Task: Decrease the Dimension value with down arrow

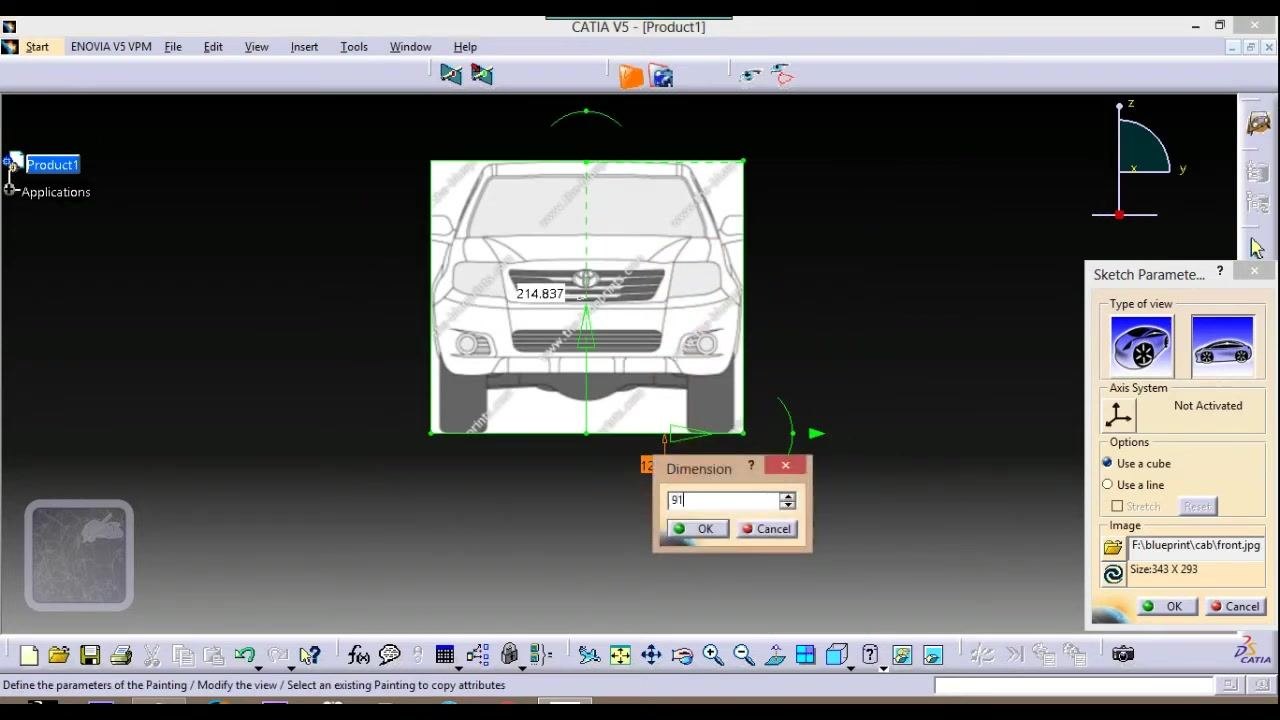Action: tap(788, 505)
